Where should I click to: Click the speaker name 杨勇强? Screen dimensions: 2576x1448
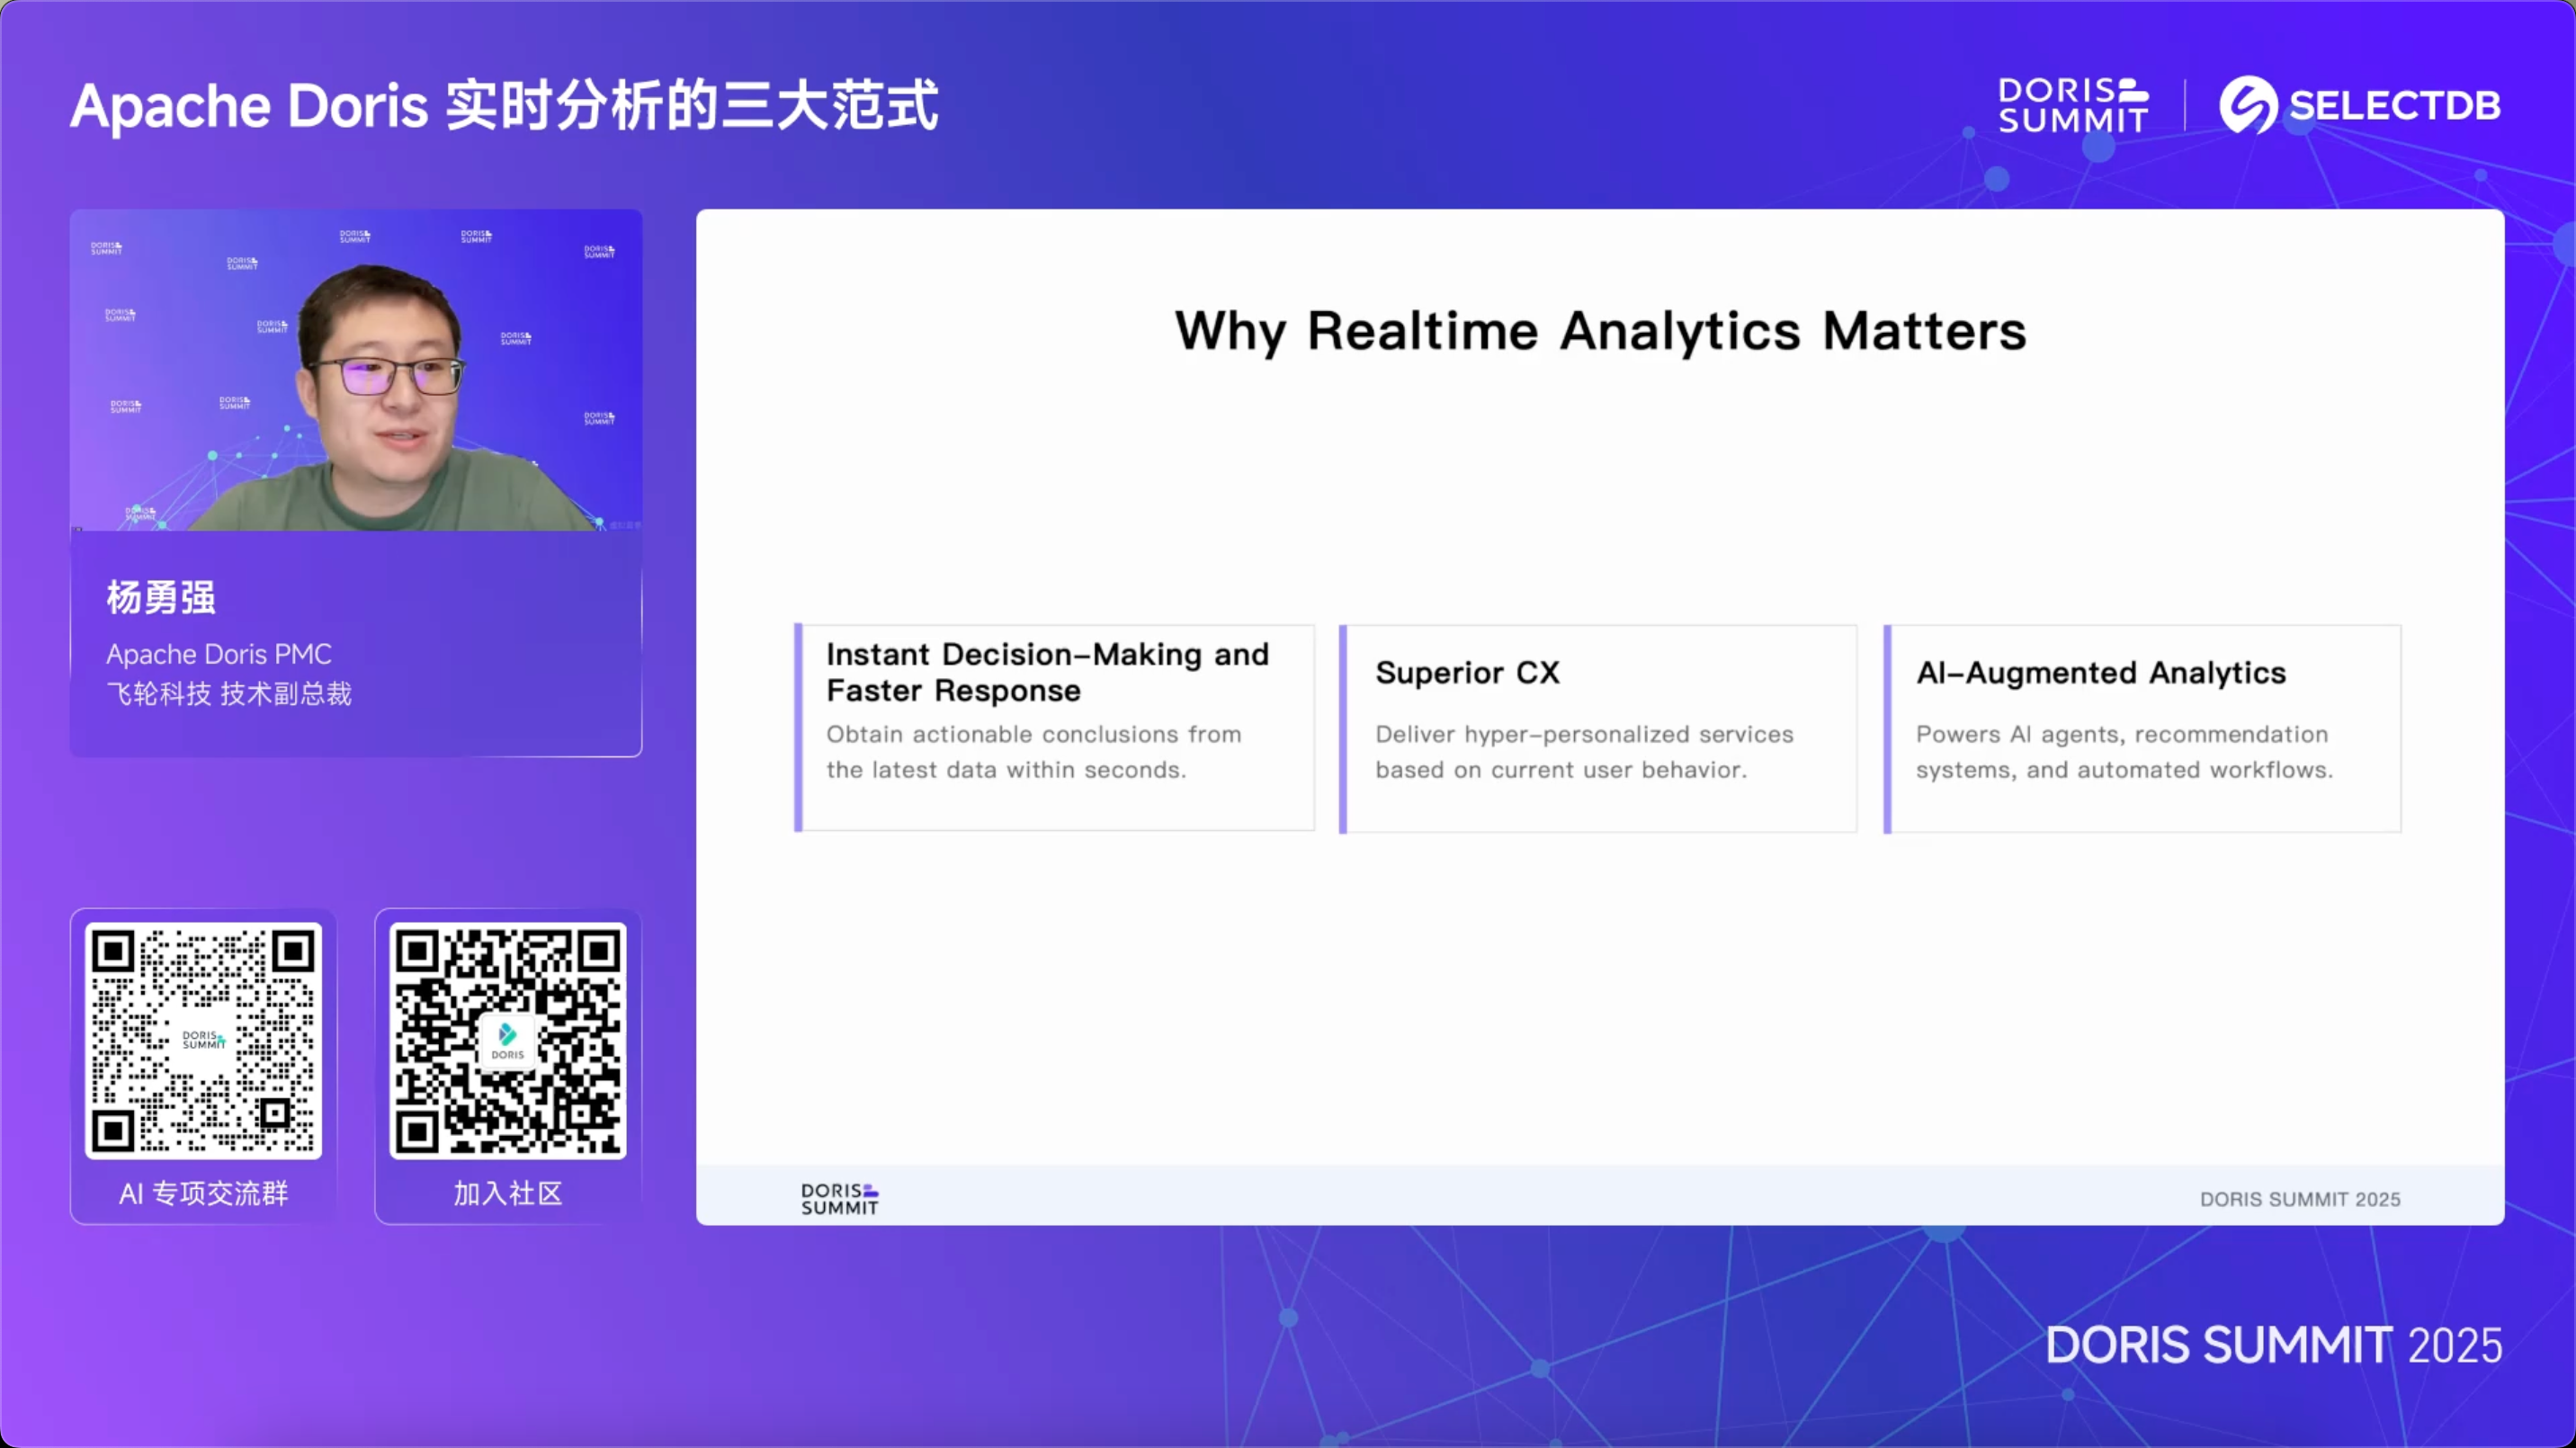[x=161, y=597]
